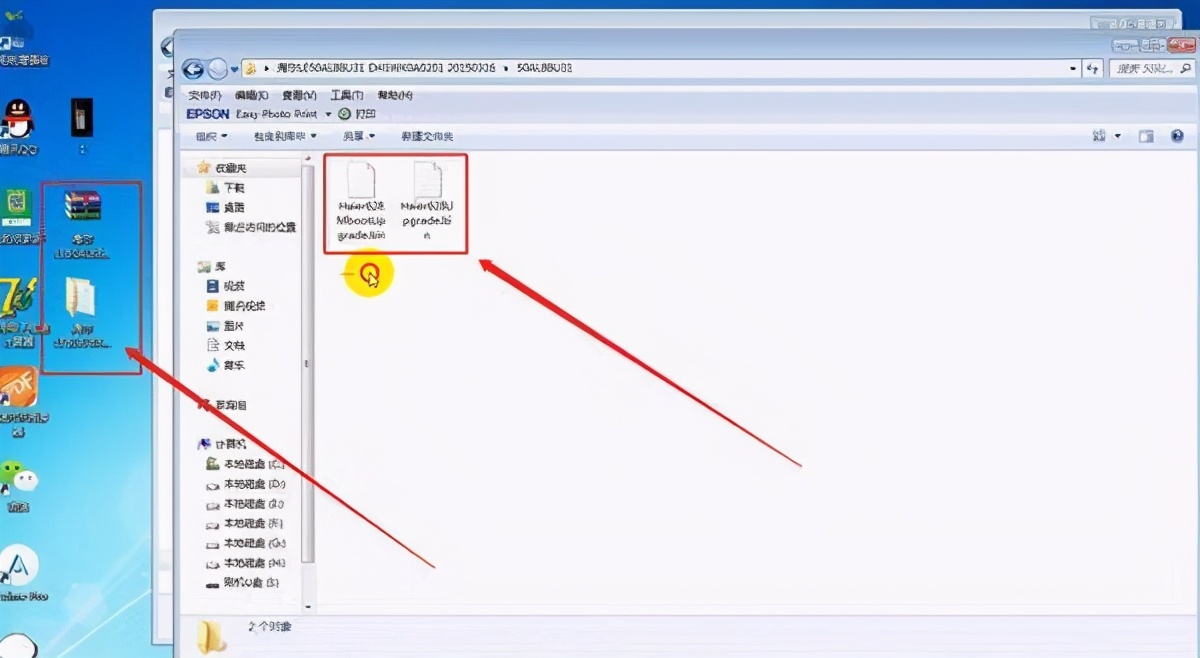The image size is (1200, 658).
Task: Open the address bar history dropdown arrow
Action: coord(1073,68)
